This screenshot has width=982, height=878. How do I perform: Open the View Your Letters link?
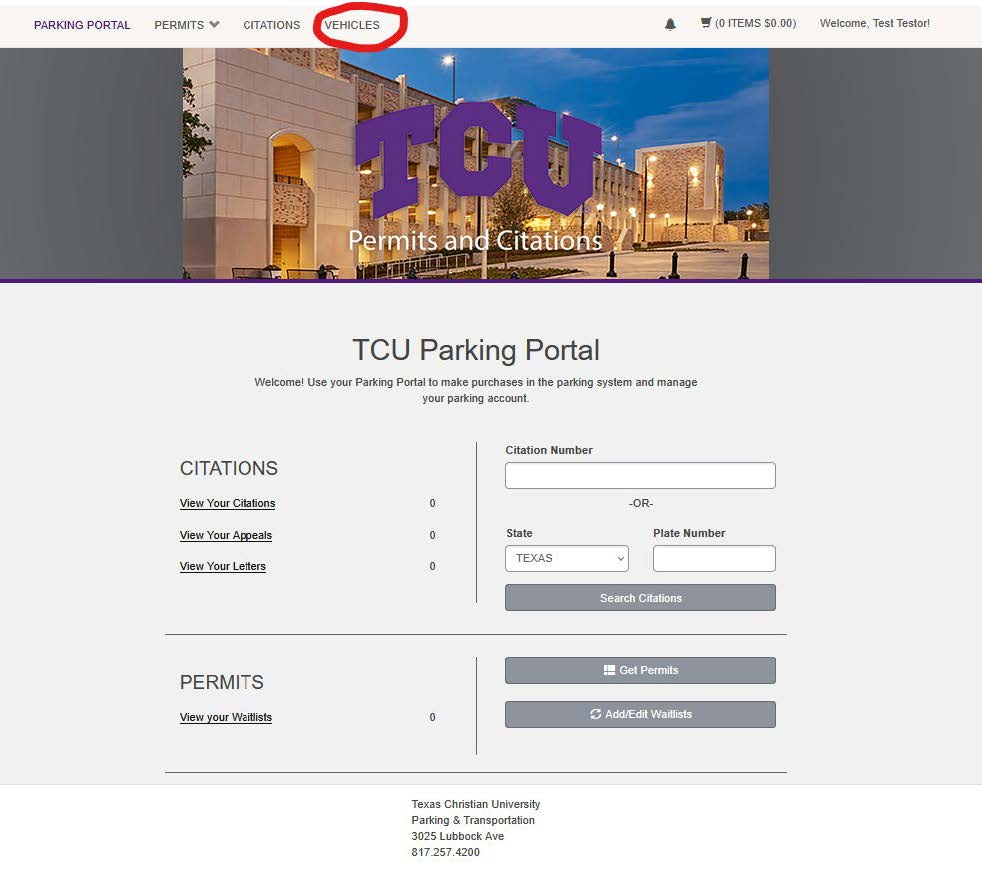pos(223,566)
